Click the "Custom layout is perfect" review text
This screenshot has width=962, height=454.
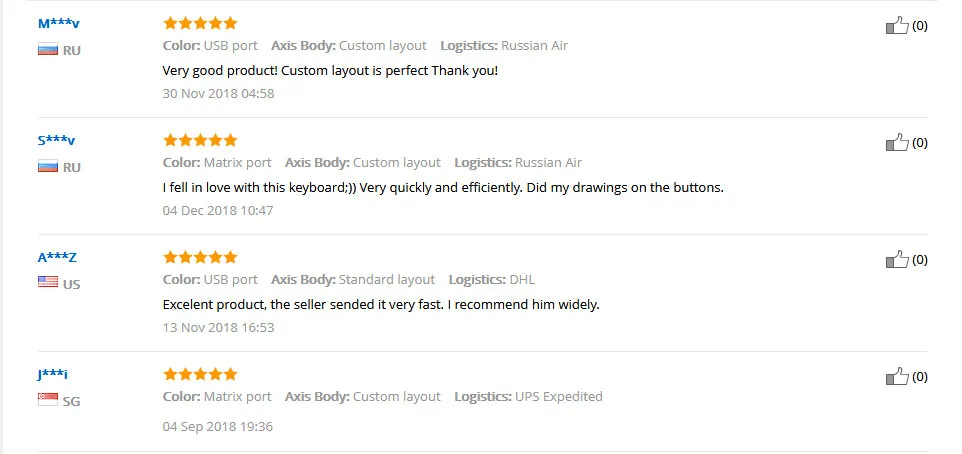coord(330,71)
